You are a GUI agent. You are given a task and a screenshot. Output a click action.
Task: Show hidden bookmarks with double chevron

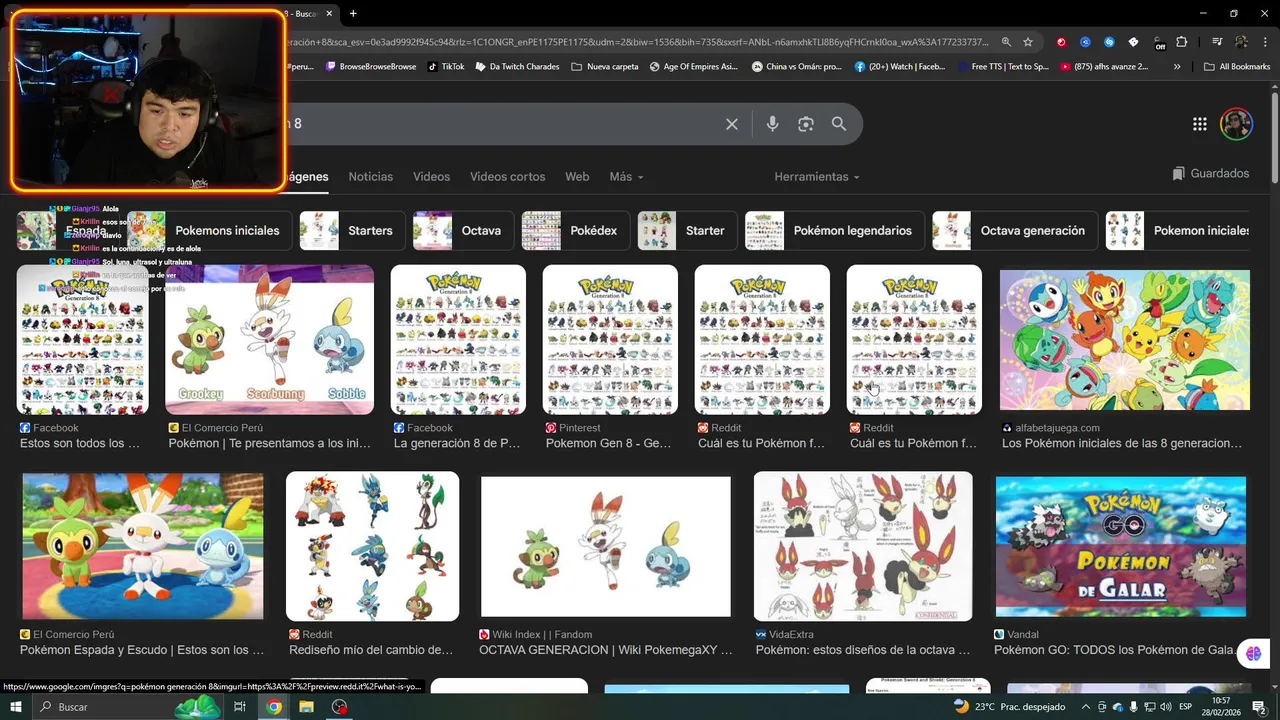click(1177, 67)
